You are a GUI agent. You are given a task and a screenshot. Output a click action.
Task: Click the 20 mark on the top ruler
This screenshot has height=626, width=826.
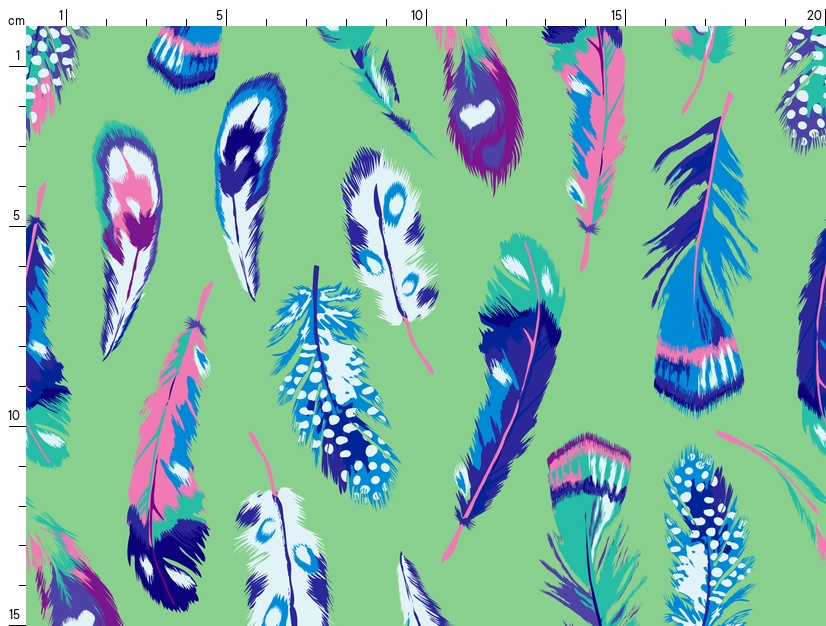click(814, 15)
